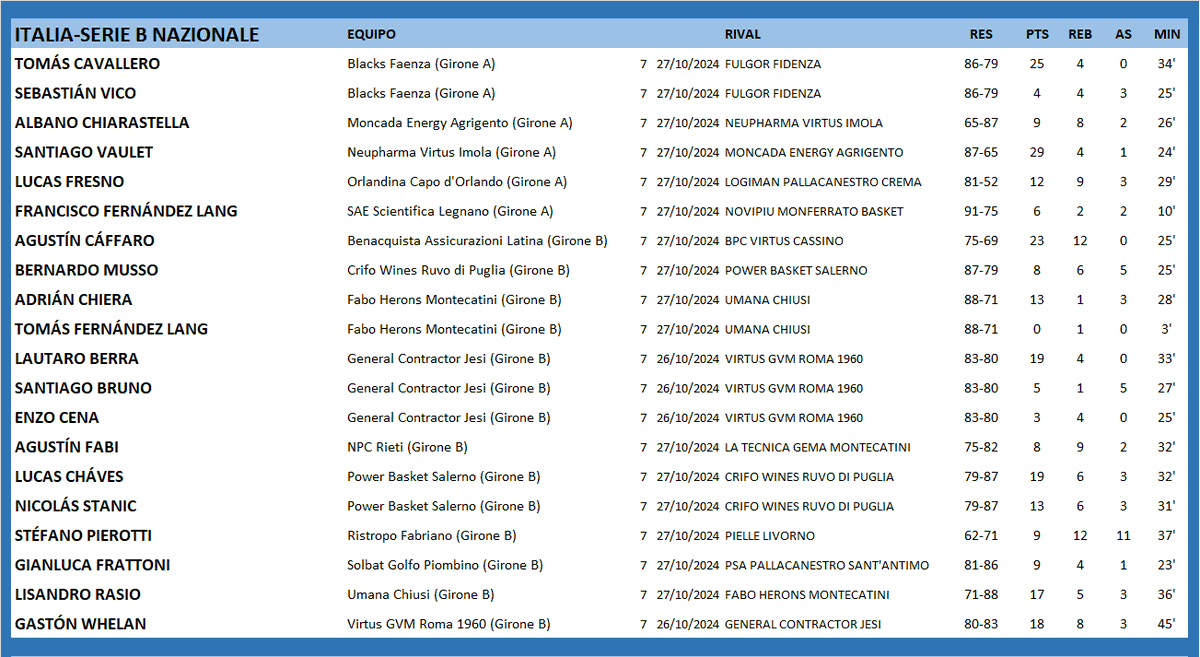Click the AS column header

coord(1123,34)
